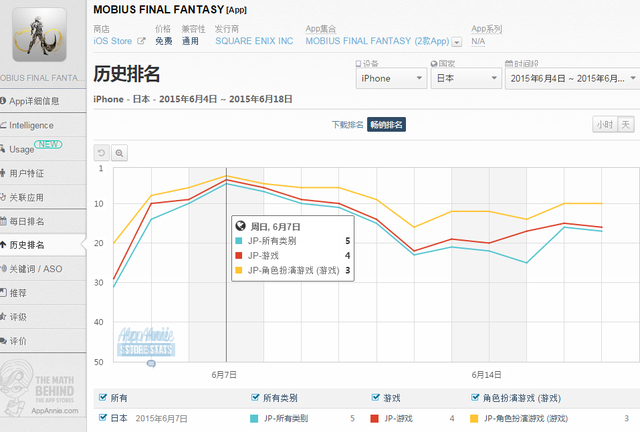Switch to the 下载排名 tab
Image resolution: width=640 pixels, height=432 pixels.
(346, 125)
